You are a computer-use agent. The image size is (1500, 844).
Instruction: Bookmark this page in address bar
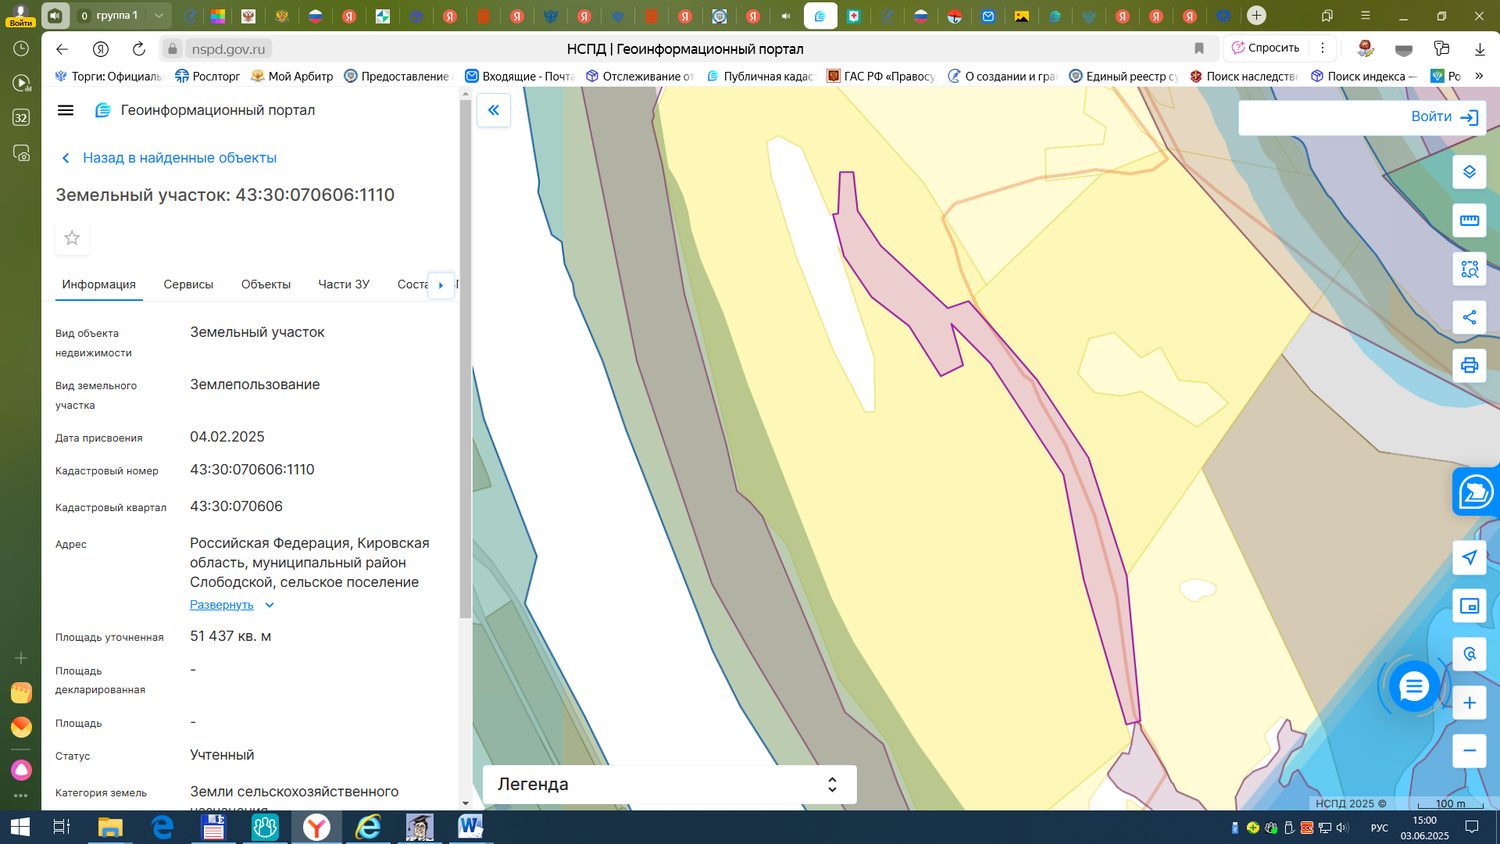click(x=1199, y=49)
